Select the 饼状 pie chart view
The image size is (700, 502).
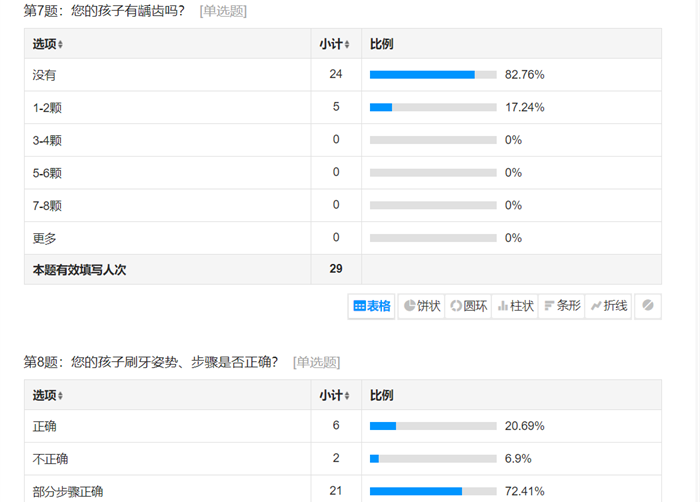tap(421, 306)
